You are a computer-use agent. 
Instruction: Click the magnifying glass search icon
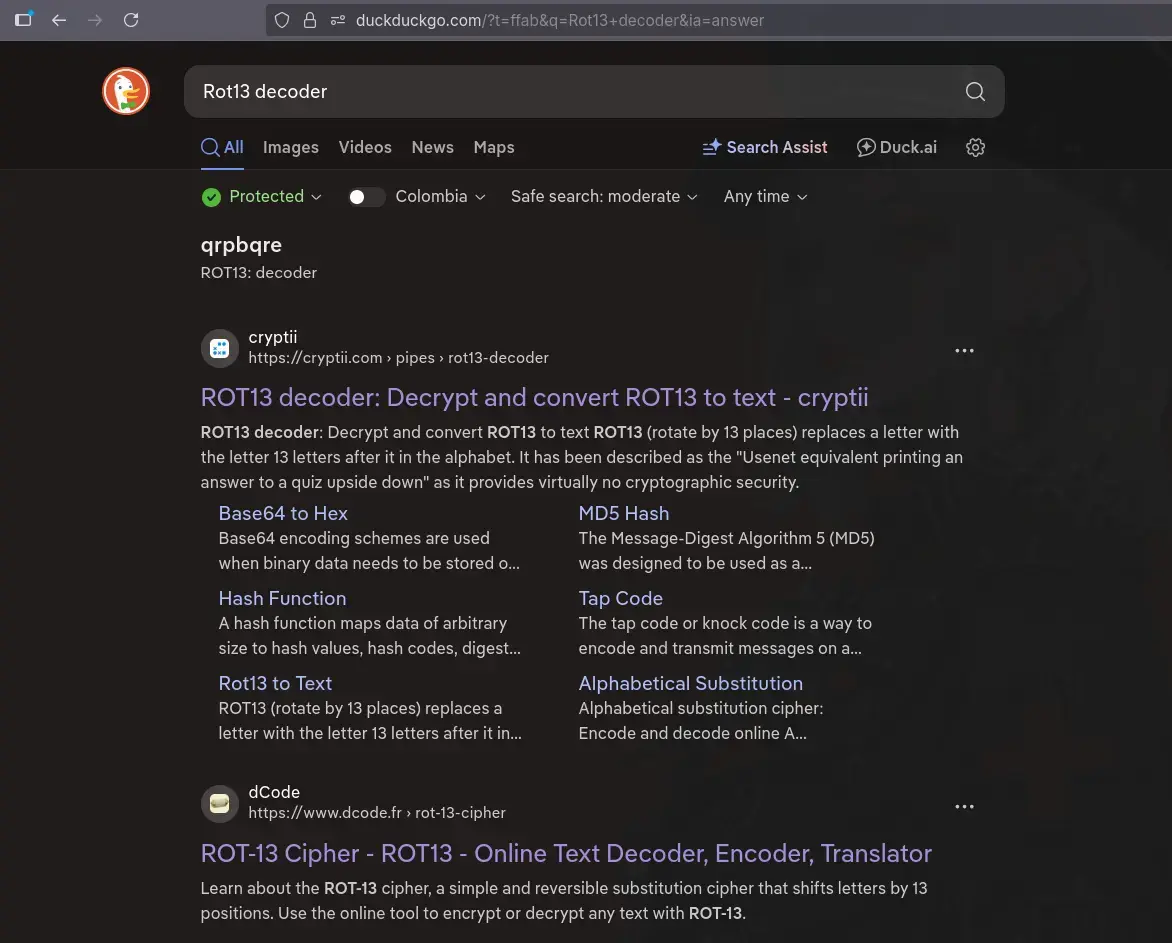click(975, 92)
